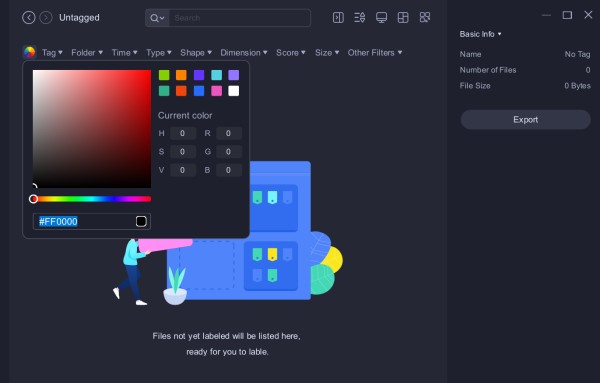Screen dimensions: 600x383
Task: Click the grid selection view icon
Action: tap(425, 17)
